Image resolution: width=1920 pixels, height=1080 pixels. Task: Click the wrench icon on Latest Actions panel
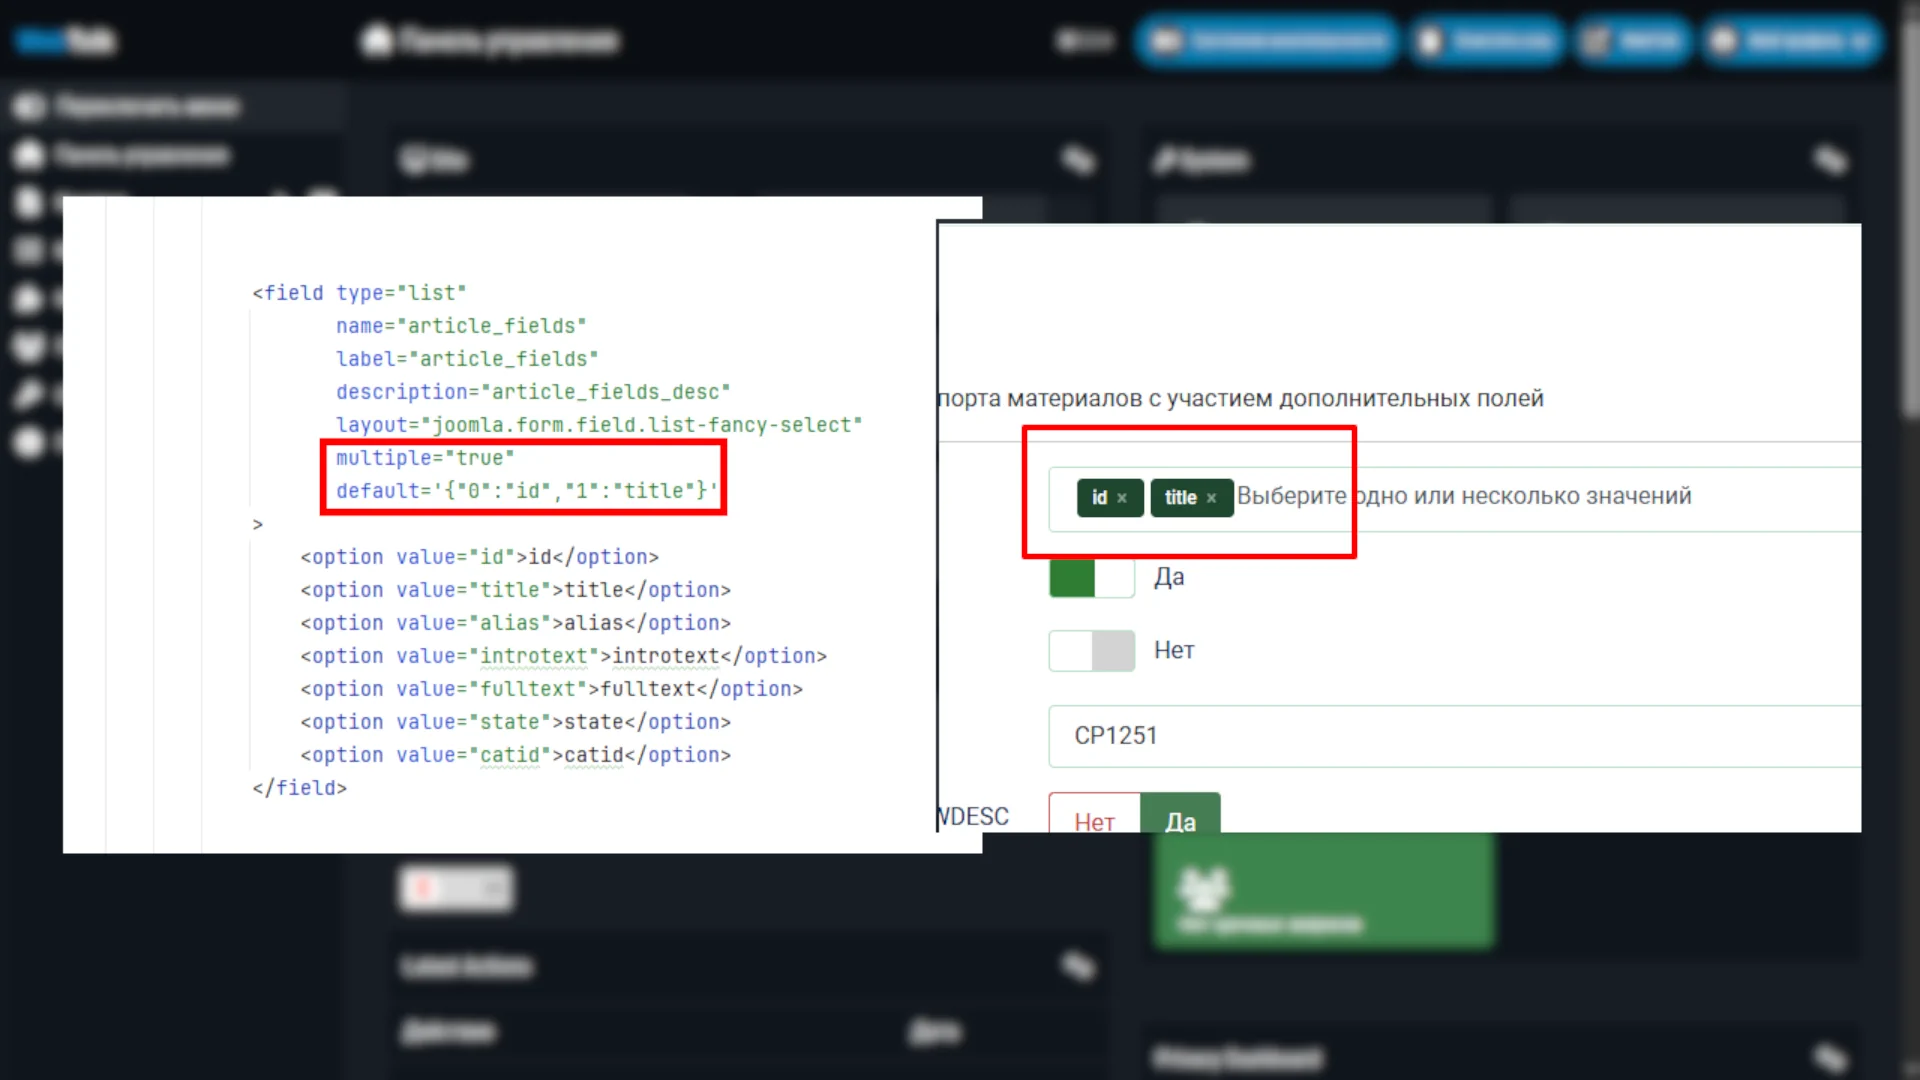(x=1077, y=966)
